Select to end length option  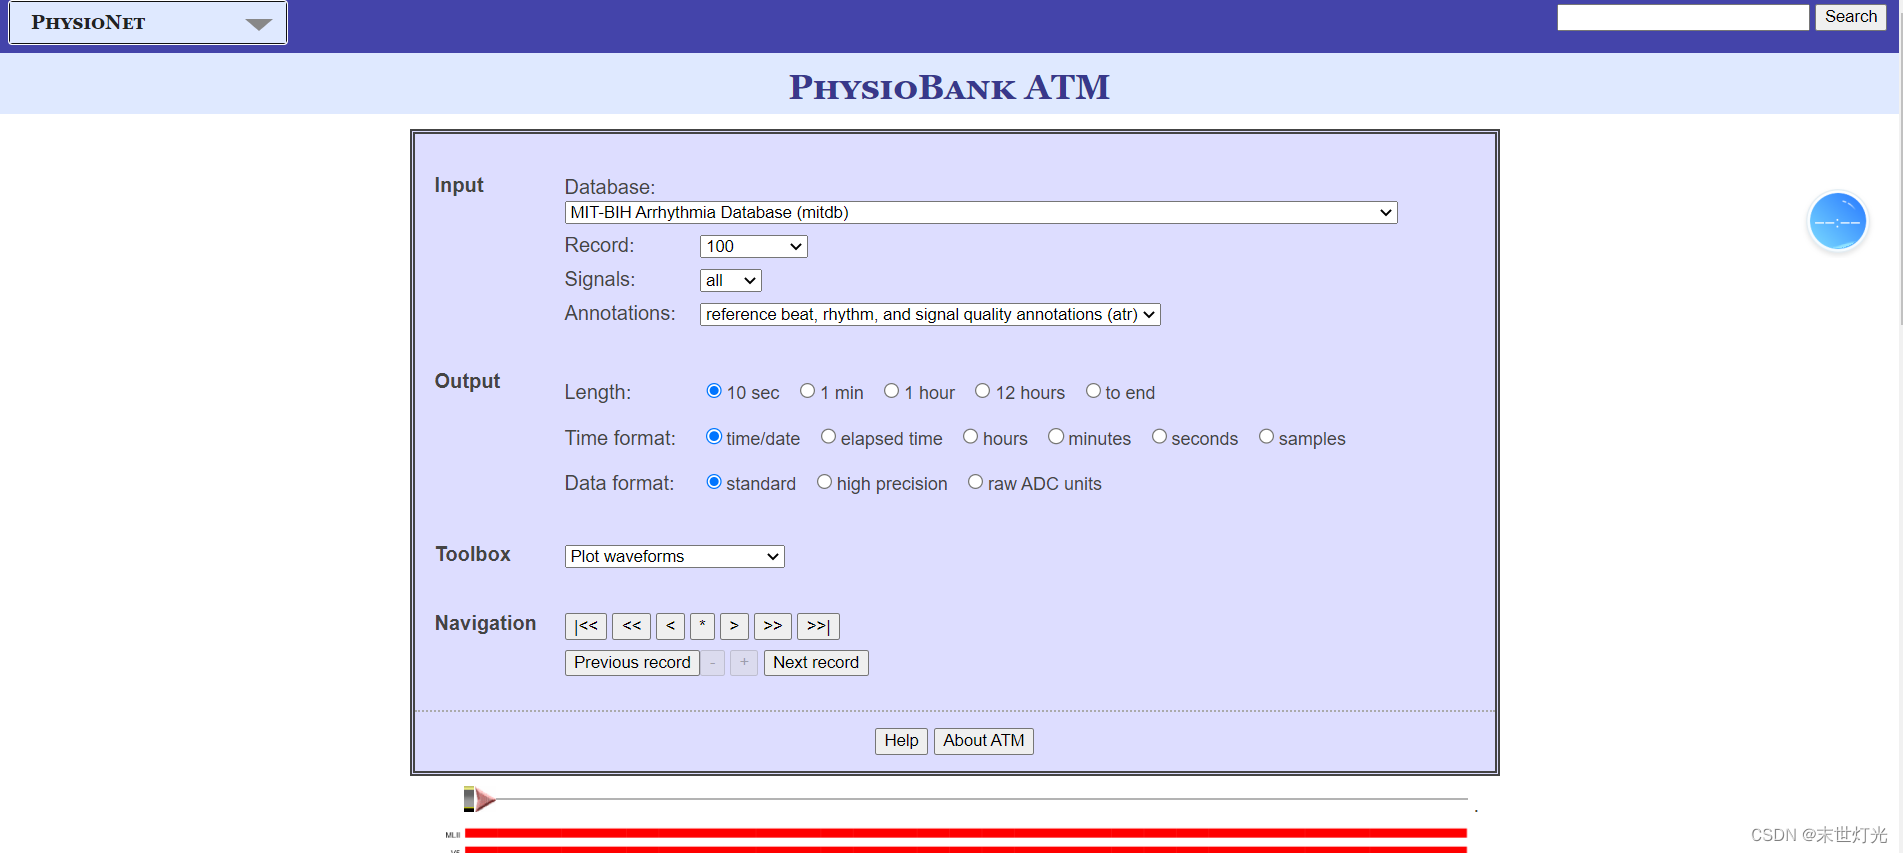tap(1093, 391)
